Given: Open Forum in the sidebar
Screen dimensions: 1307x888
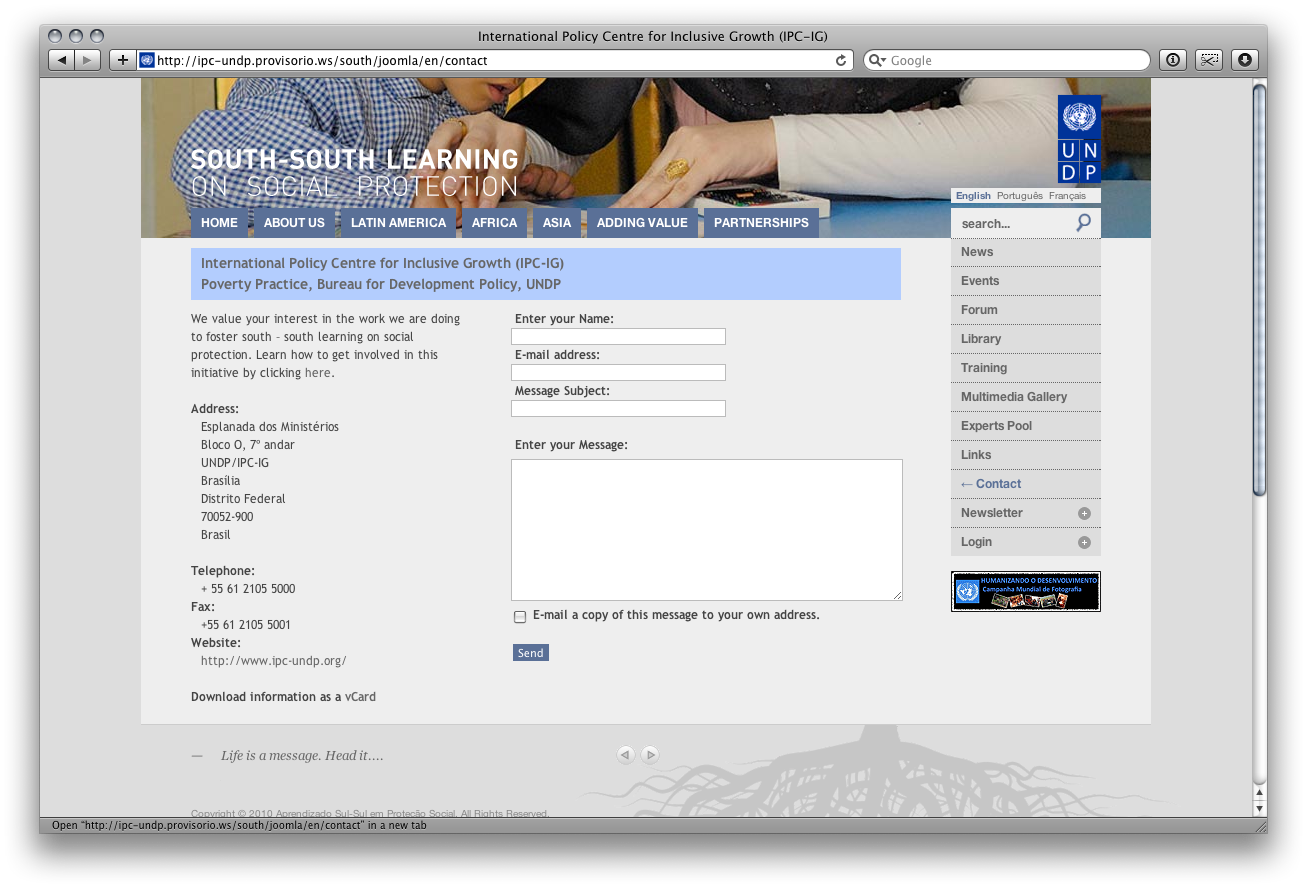Looking at the screenshot, I should 1026,310.
